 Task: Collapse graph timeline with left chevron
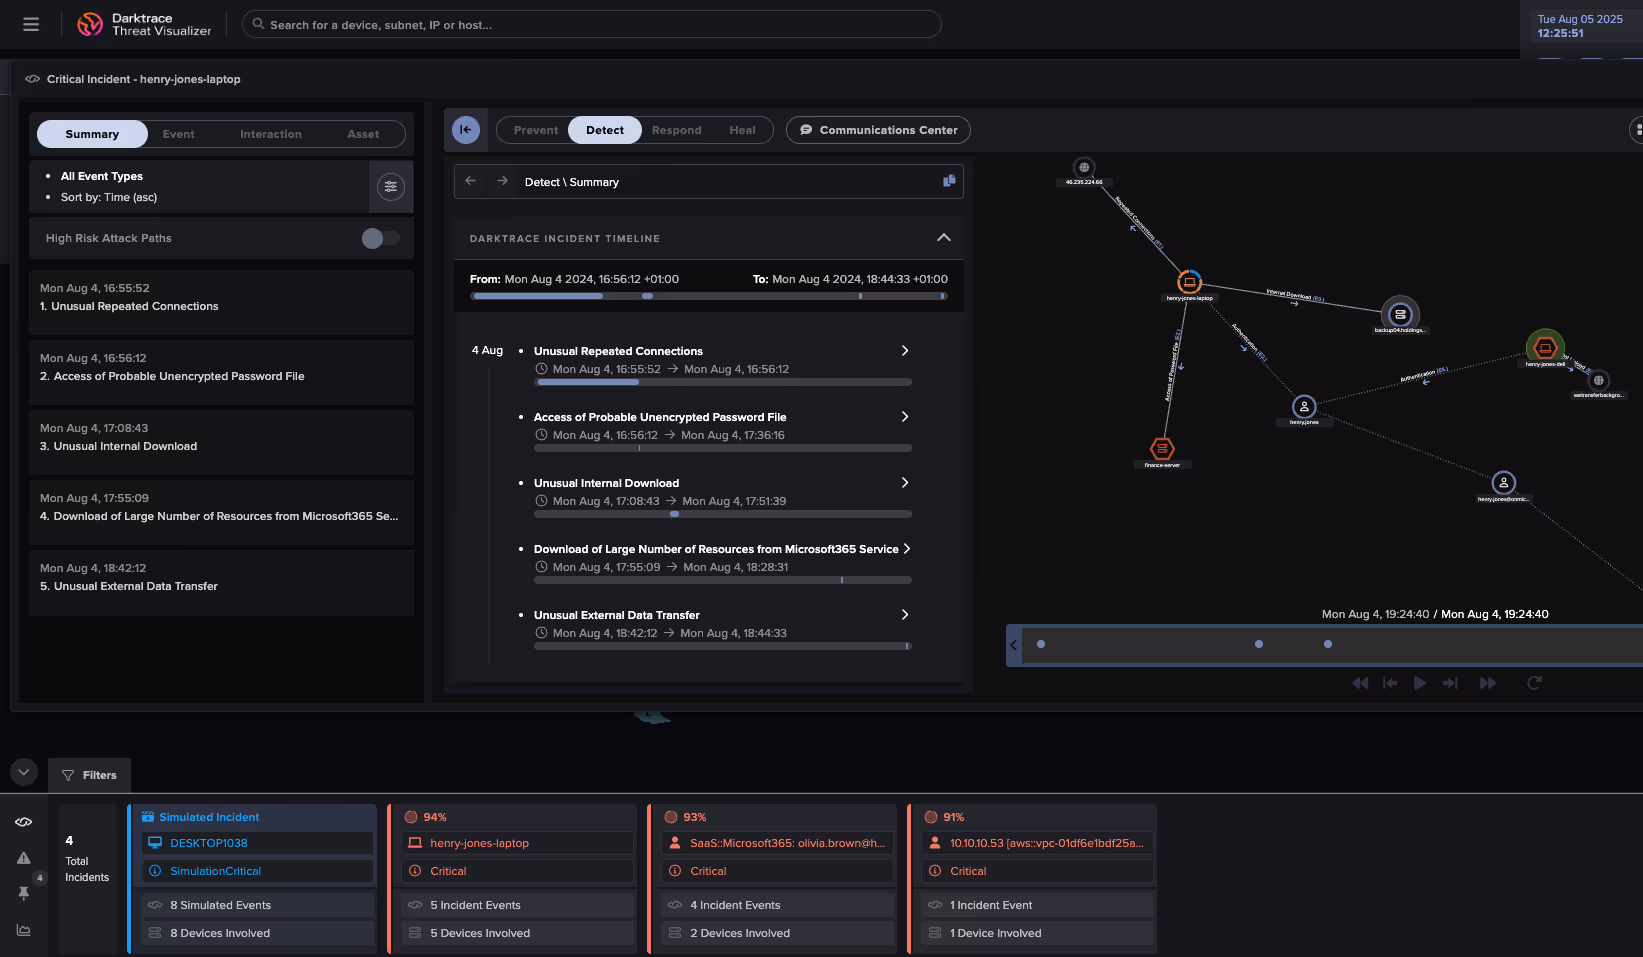point(1014,645)
